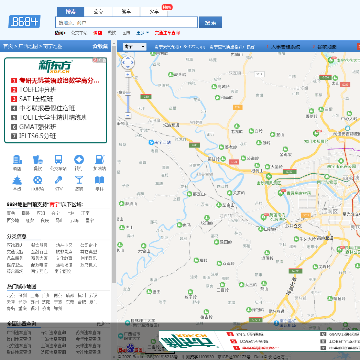The image size is (360, 360).
Task: Click the blue search button
Action: [x=210, y=22]
